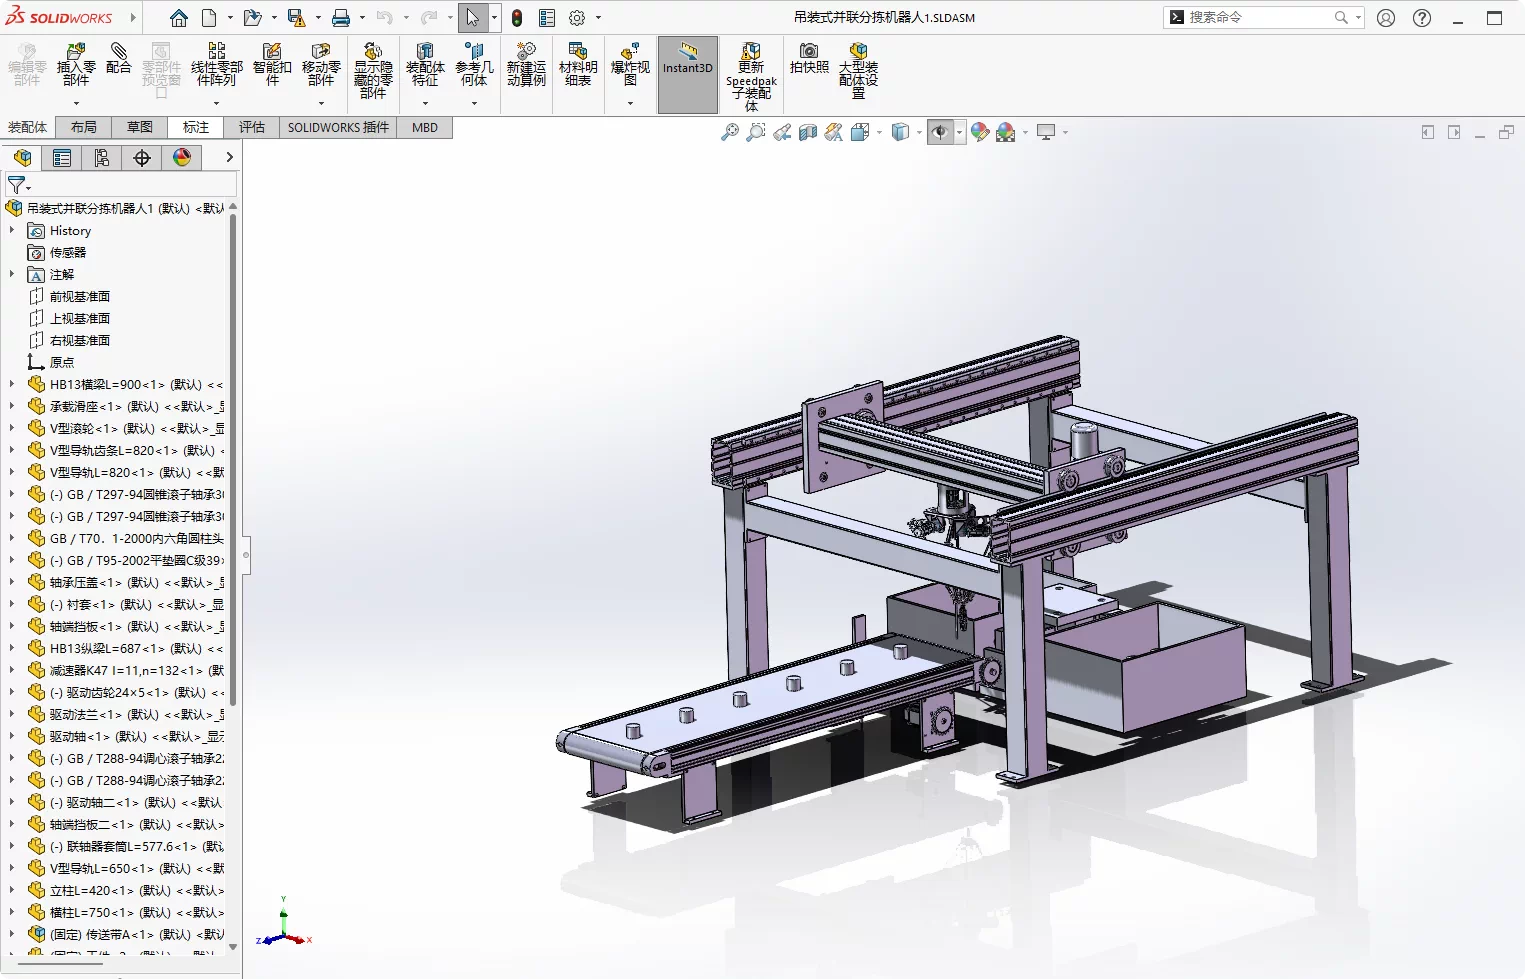Open the 线性零部件阵列 linear pattern tool
The image size is (1525, 979).
(x=217, y=66)
